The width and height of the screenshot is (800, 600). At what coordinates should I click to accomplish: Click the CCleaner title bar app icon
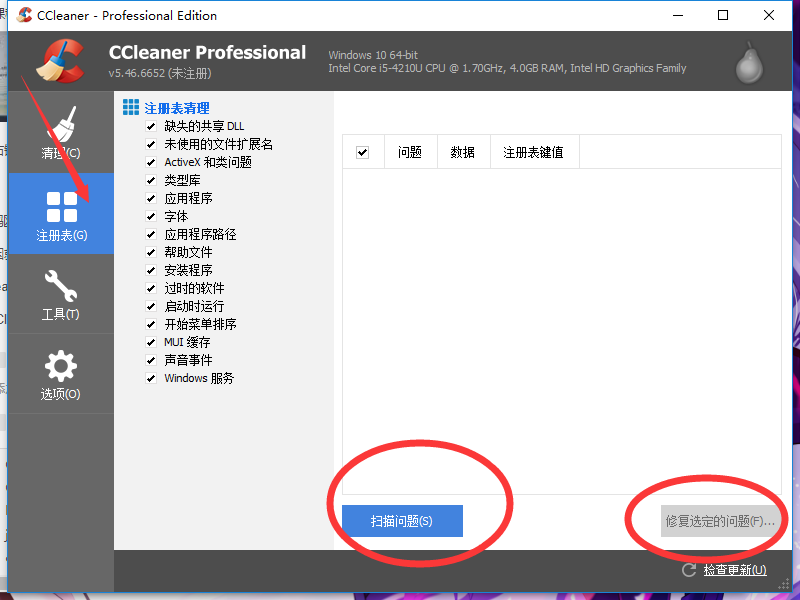[24, 15]
